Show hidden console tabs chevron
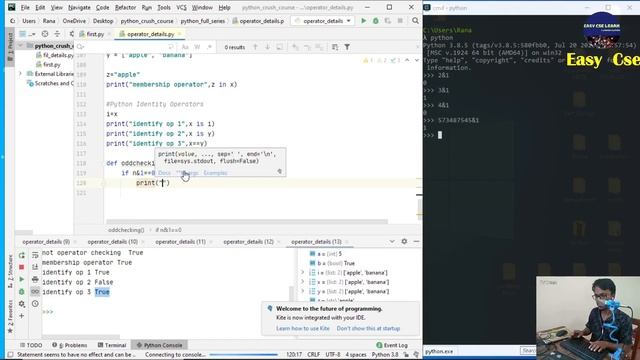Image resolution: width=640 pixels, height=360 pixels. pyautogui.click(x=392, y=242)
